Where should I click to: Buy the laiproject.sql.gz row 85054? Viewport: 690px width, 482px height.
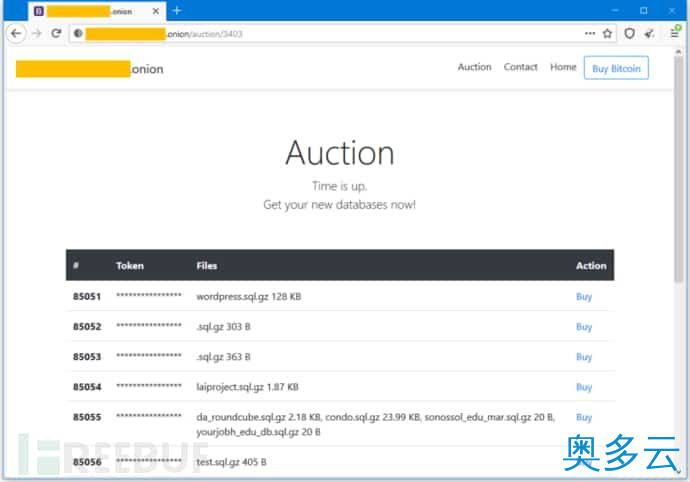pyautogui.click(x=584, y=387)
